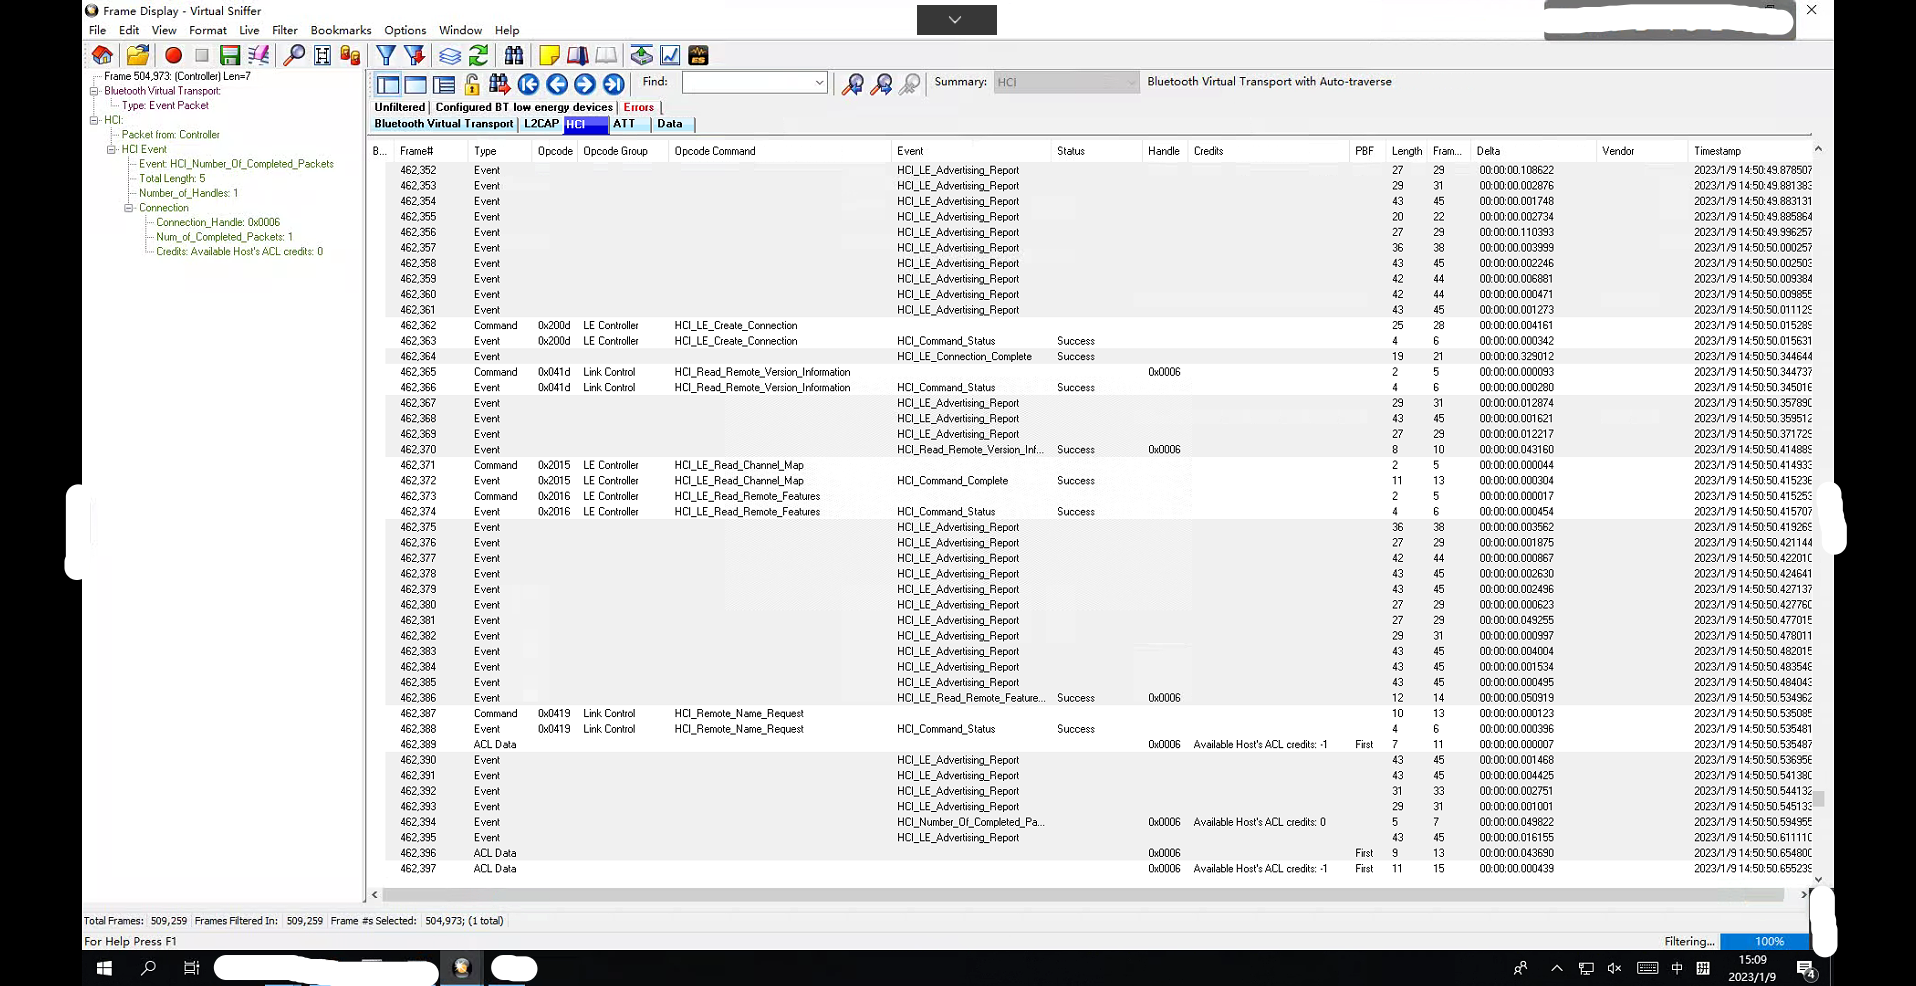Viewport: 1916px width, 986px height.
Task: Open the filter dialog via the funnel icon
Action: click(387, 56)
